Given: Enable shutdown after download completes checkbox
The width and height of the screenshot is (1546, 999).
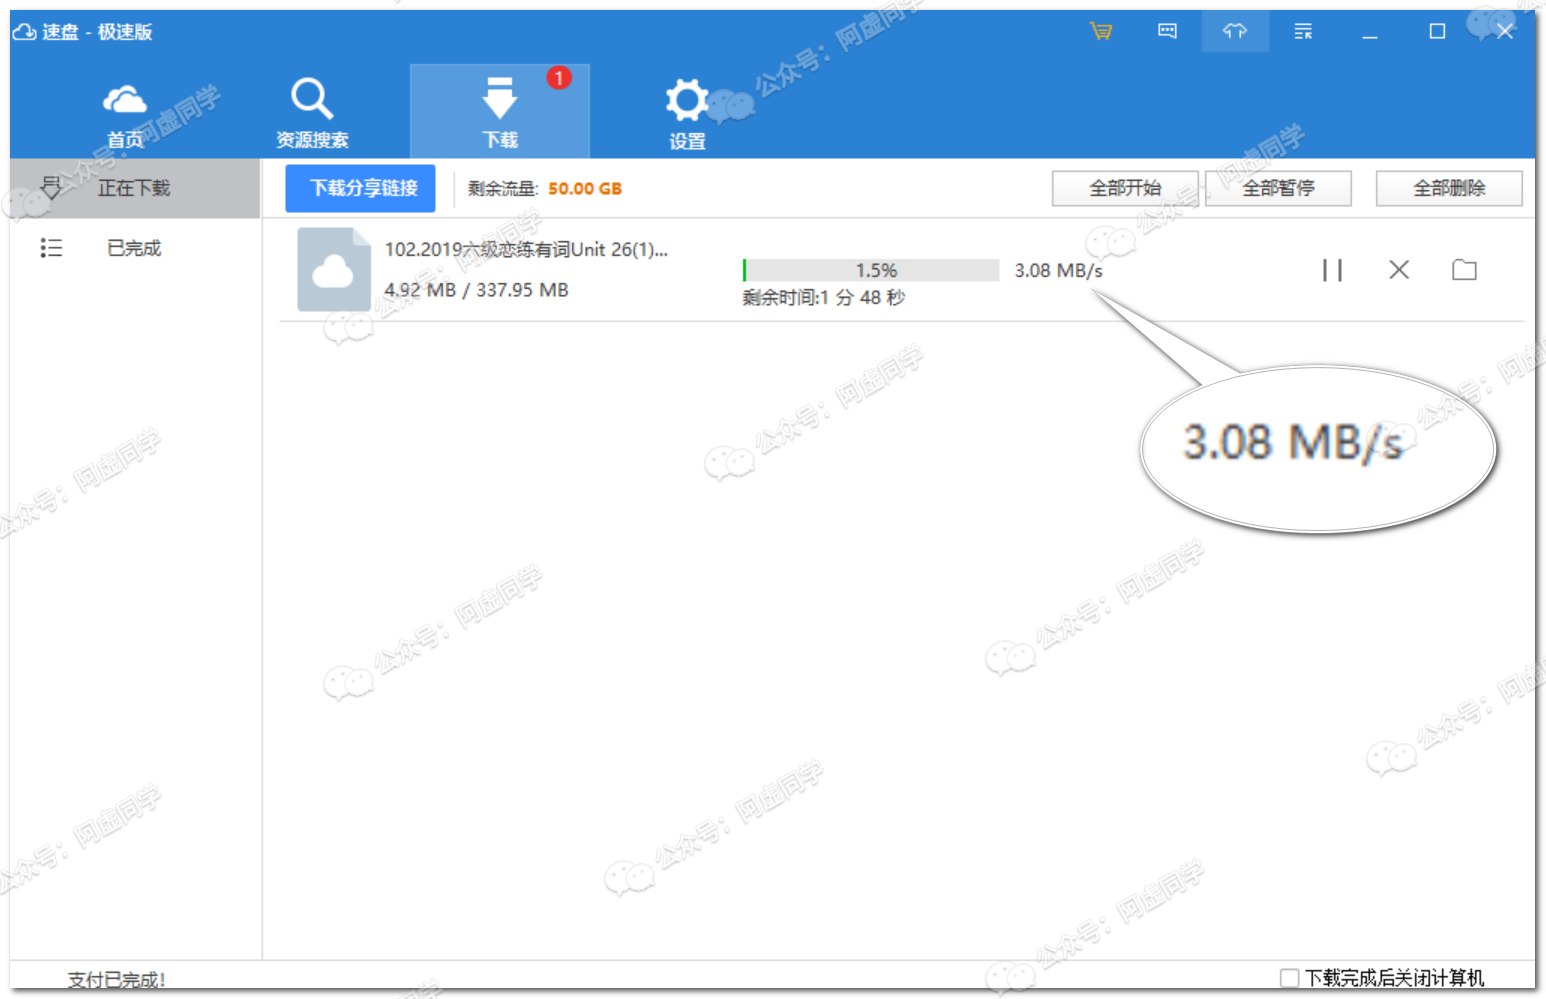Looking at the screenshot, I should pyautogui.click(x=1290, y=977).
